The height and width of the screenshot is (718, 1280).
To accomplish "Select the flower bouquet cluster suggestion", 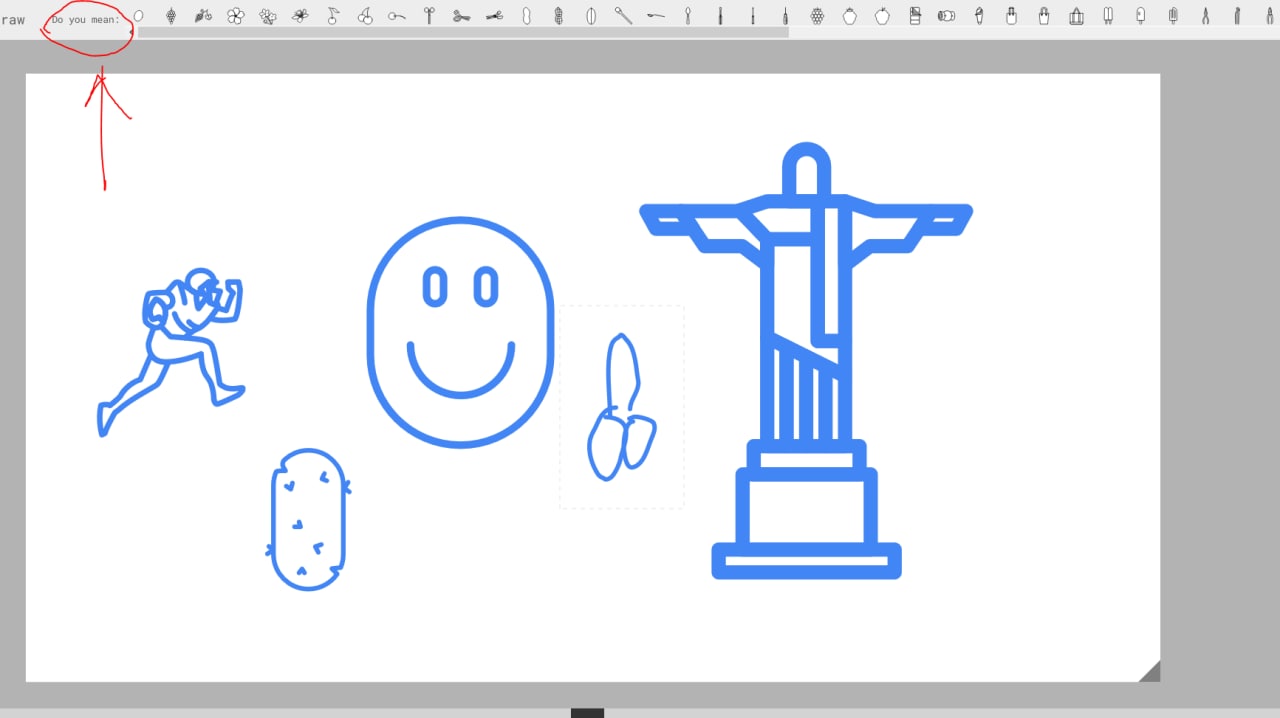I will click(x=268, y=16).
